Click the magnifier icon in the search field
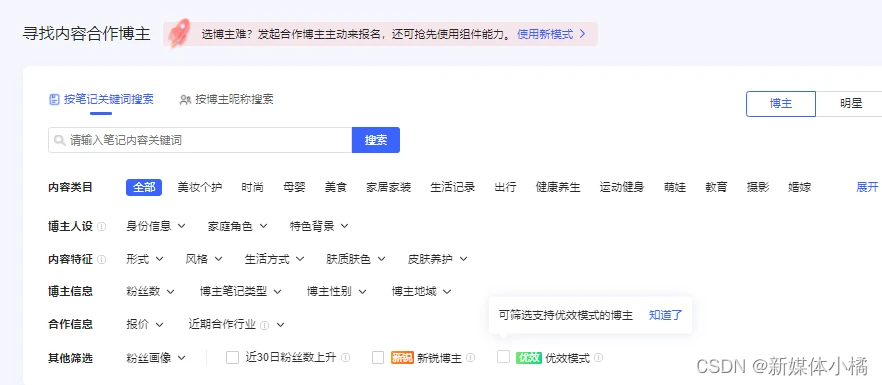 coord(59,140)
